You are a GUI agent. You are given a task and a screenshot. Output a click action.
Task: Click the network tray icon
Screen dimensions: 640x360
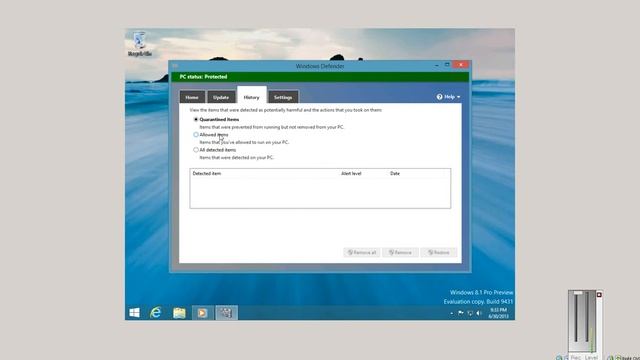tap(470, 313)
